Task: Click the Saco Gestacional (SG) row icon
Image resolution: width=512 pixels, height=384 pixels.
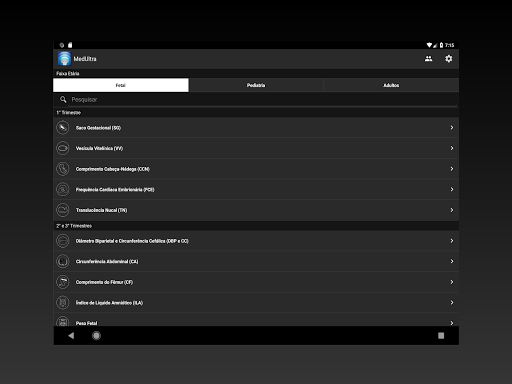Action: point(63,128)
